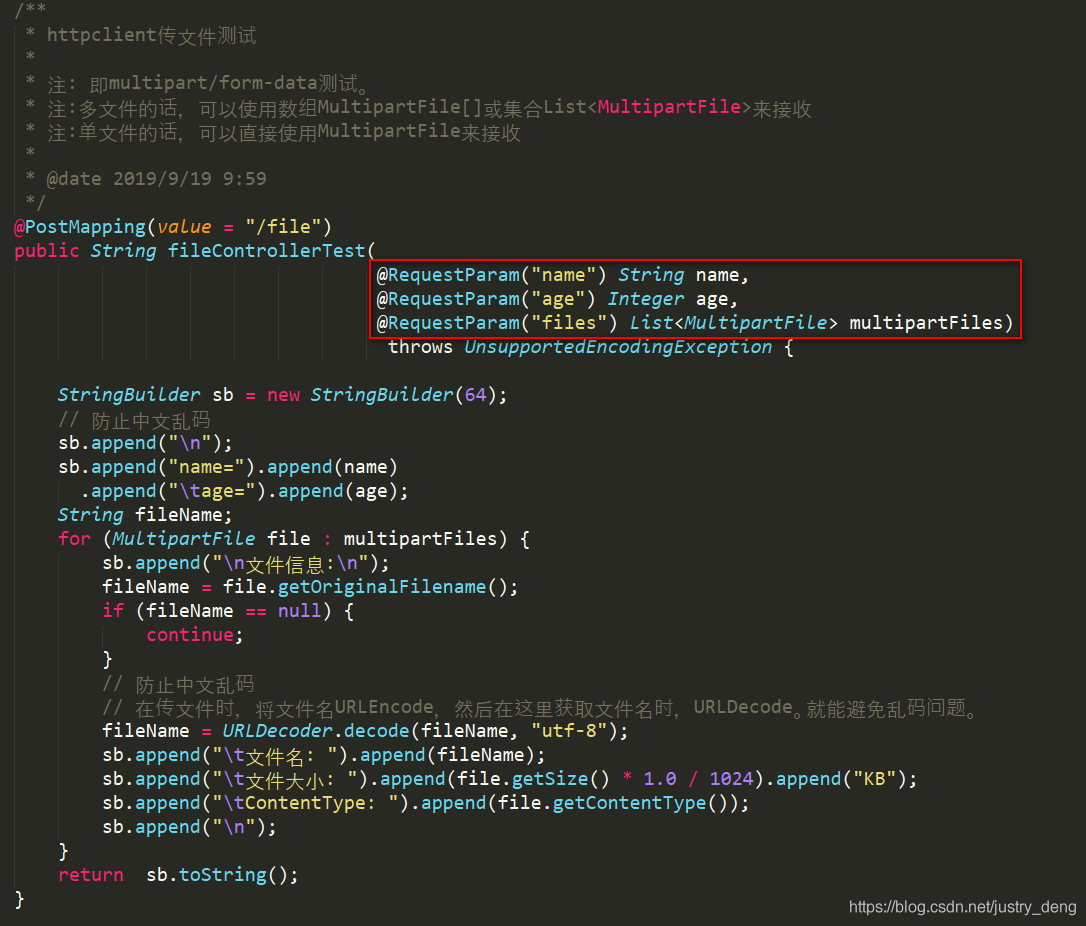The image size is (1086, 926).
Task: Click the String fileName declaration
Action: (144, 515)
